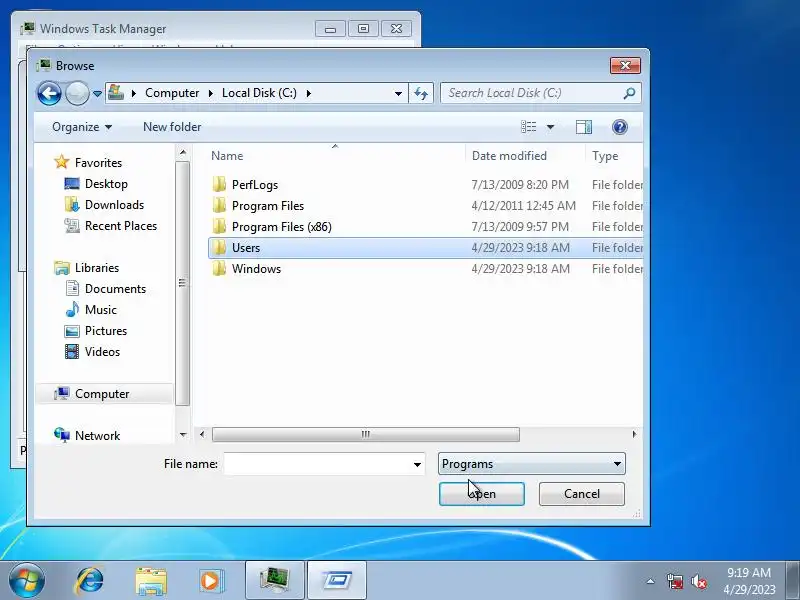Screen dimensions: 800x600
Task: Expand the arrow after Local Disk (C:) breadcrumb
Action: (309, 93)
